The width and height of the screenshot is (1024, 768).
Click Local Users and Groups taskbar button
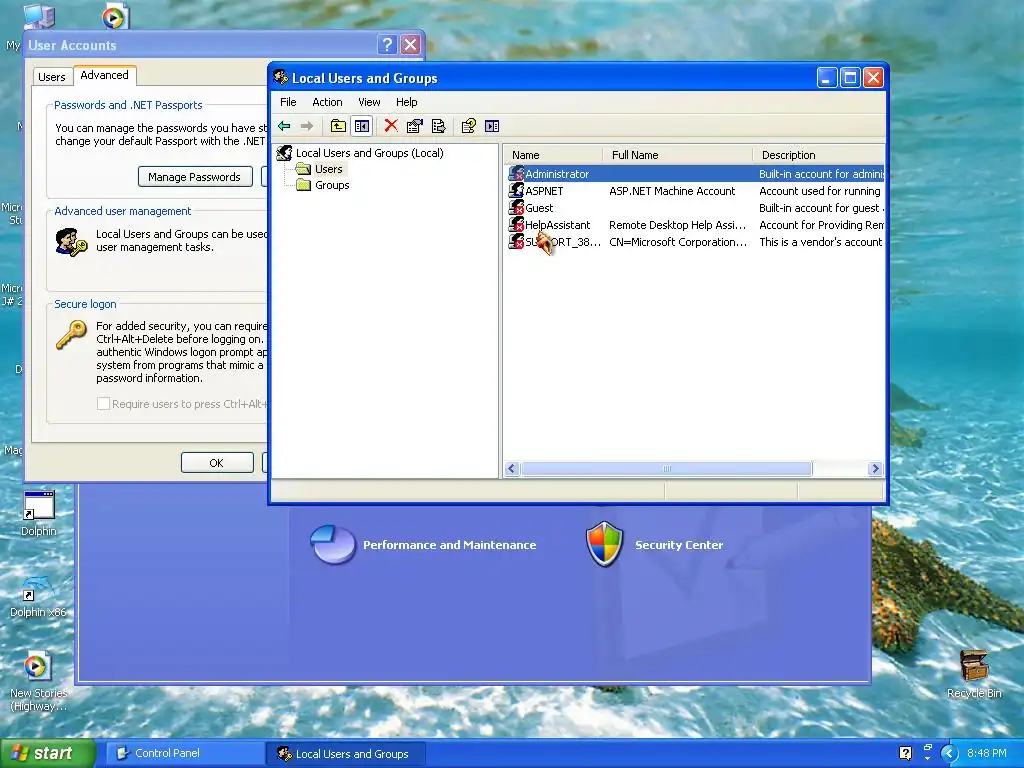click(345, 754)
